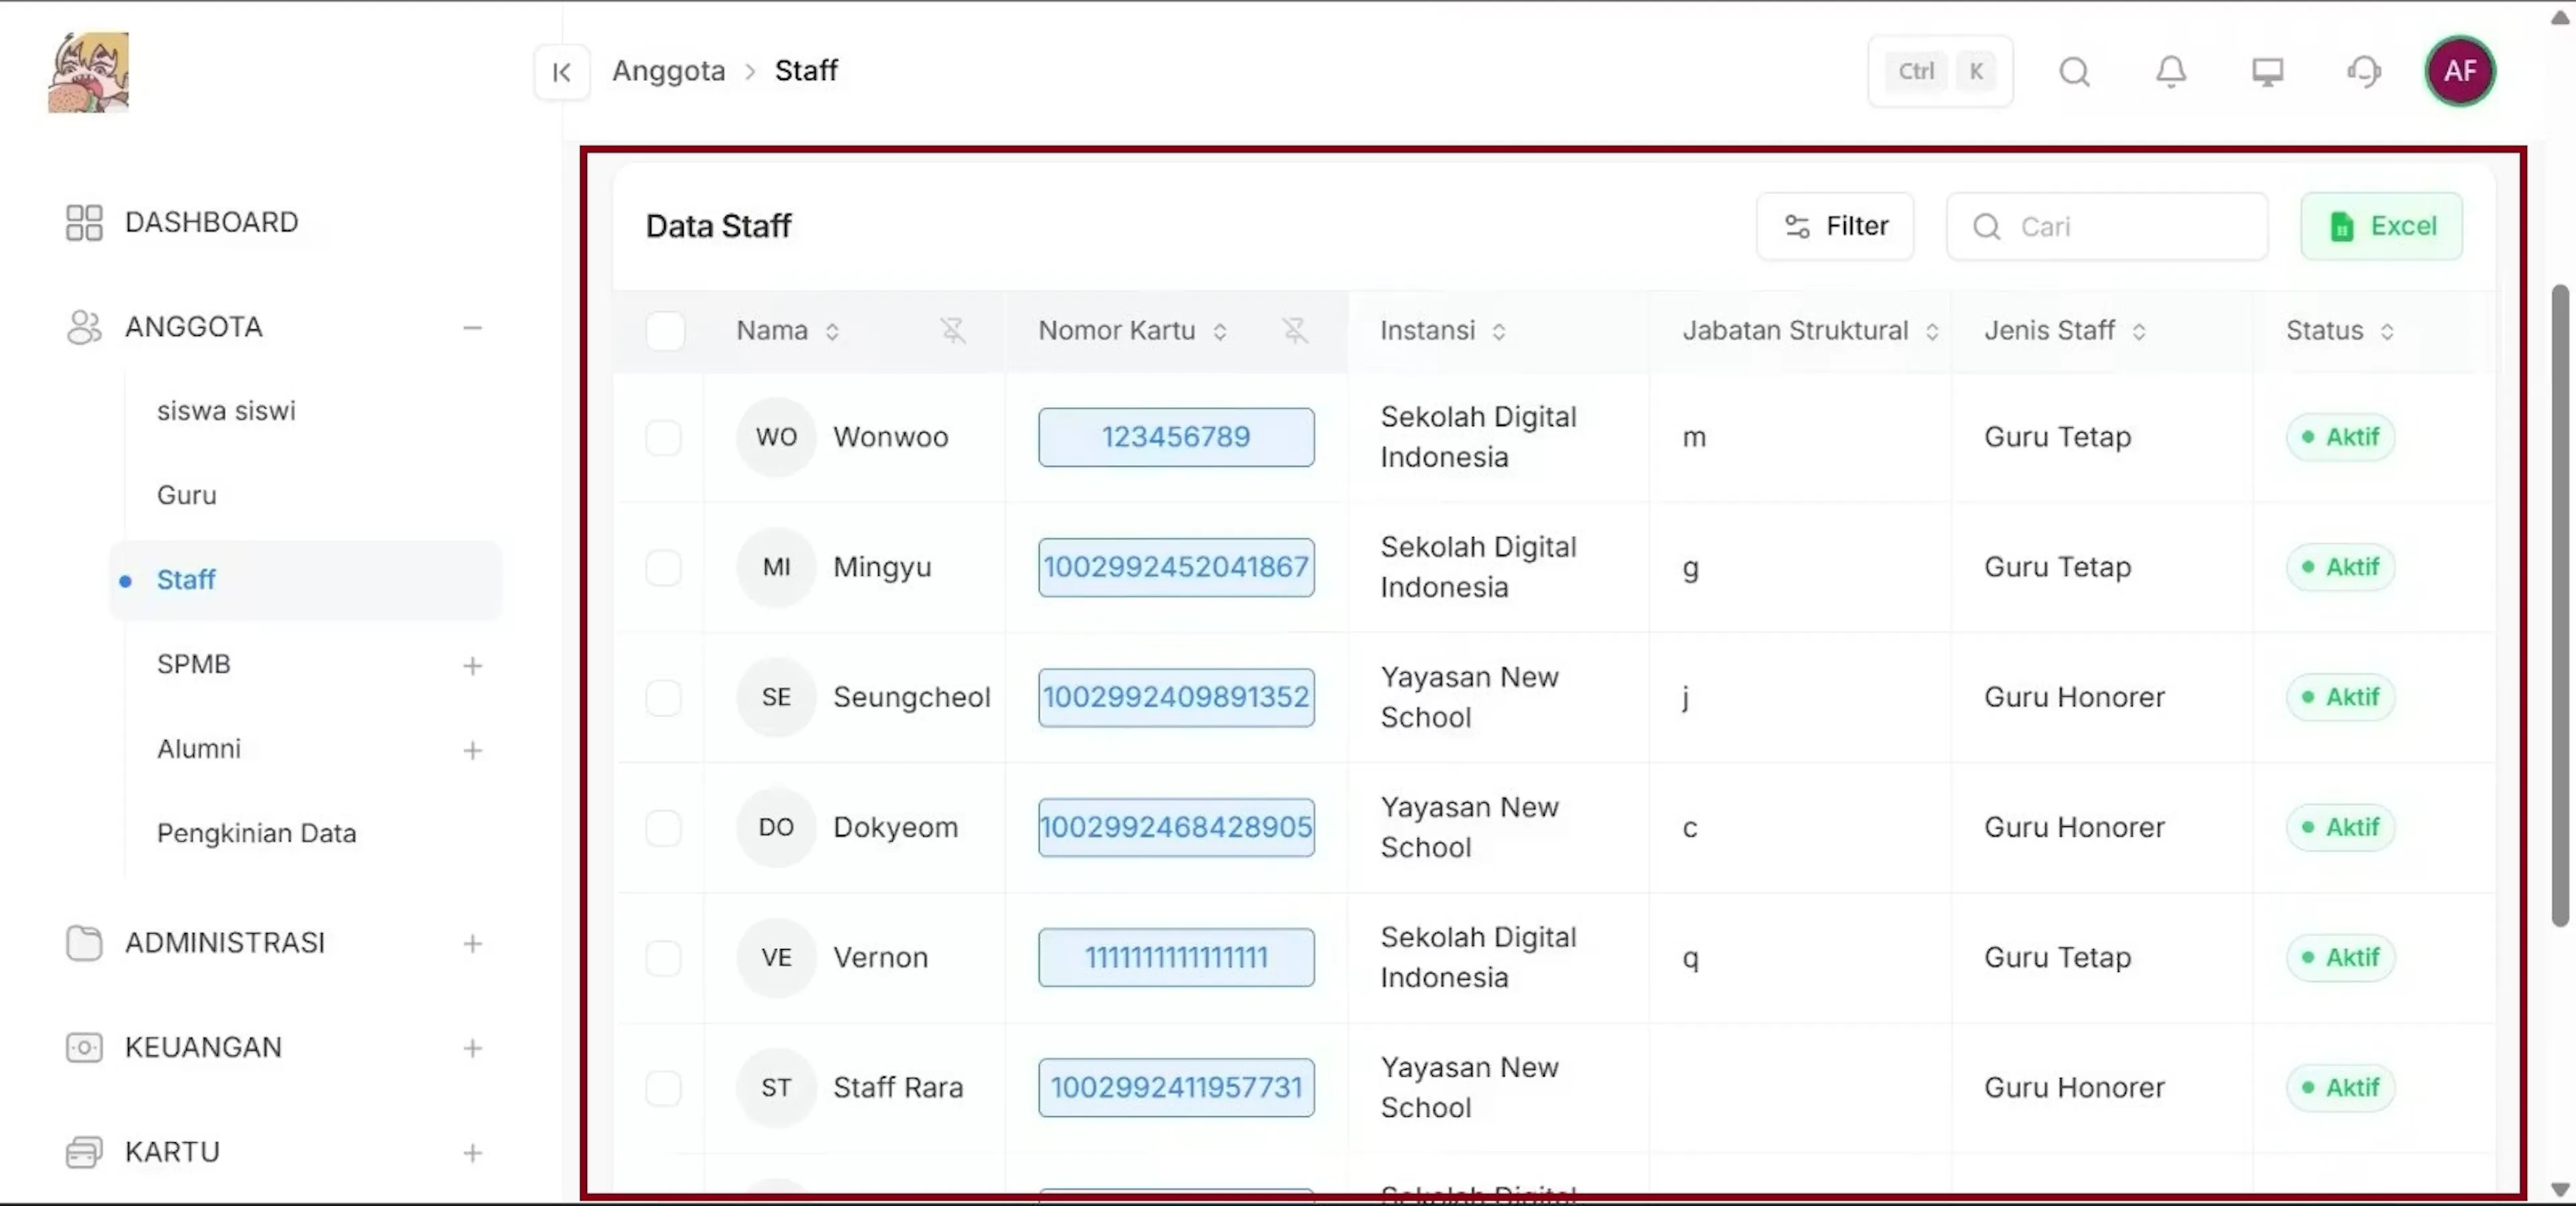Click the Dashboard grid icon
This screenshot has width=2576, height=1206.
tap(84, 223)
